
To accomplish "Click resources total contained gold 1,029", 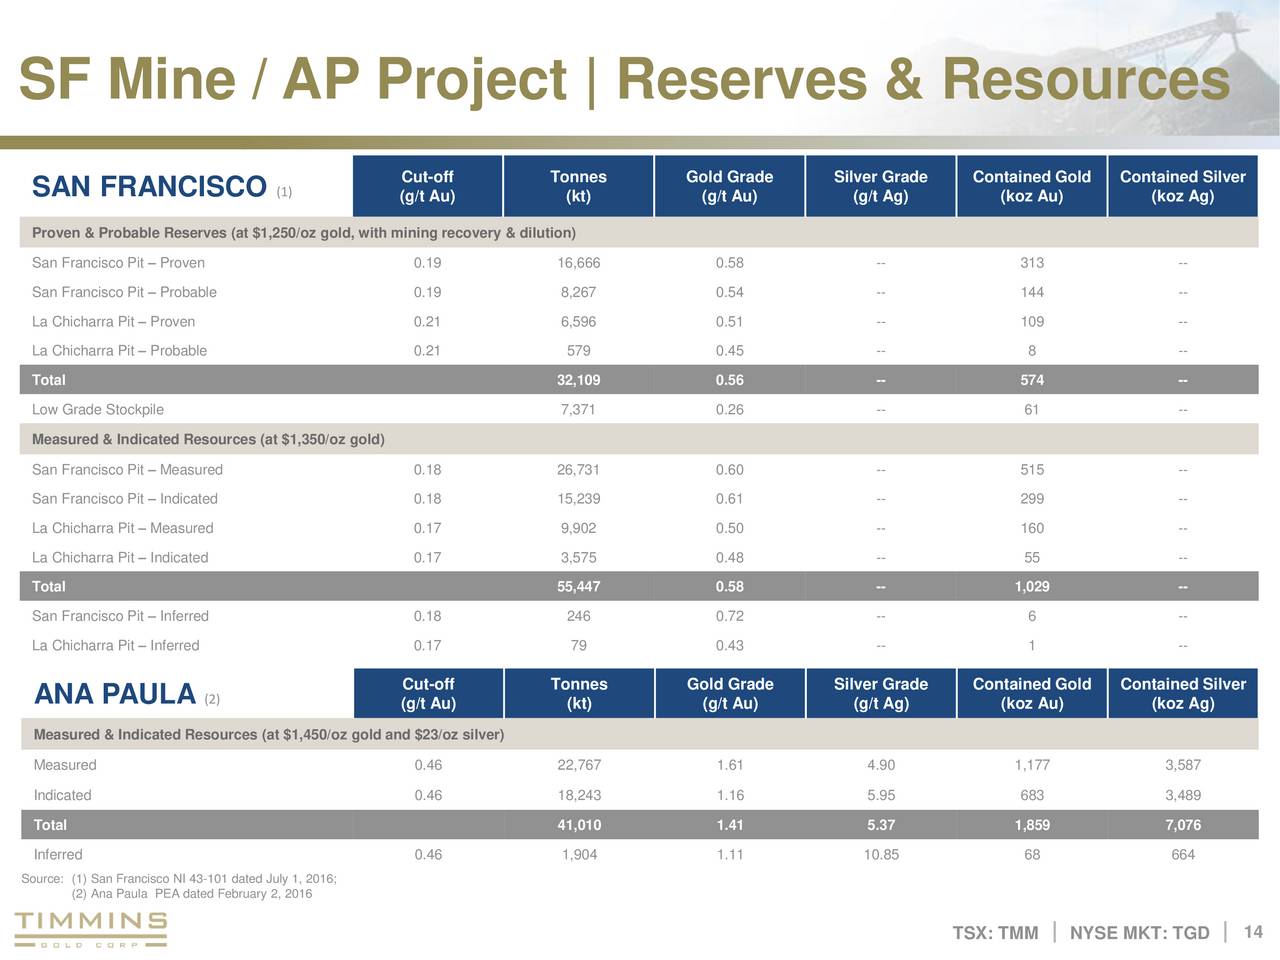I will click(x=1032, y=587).
